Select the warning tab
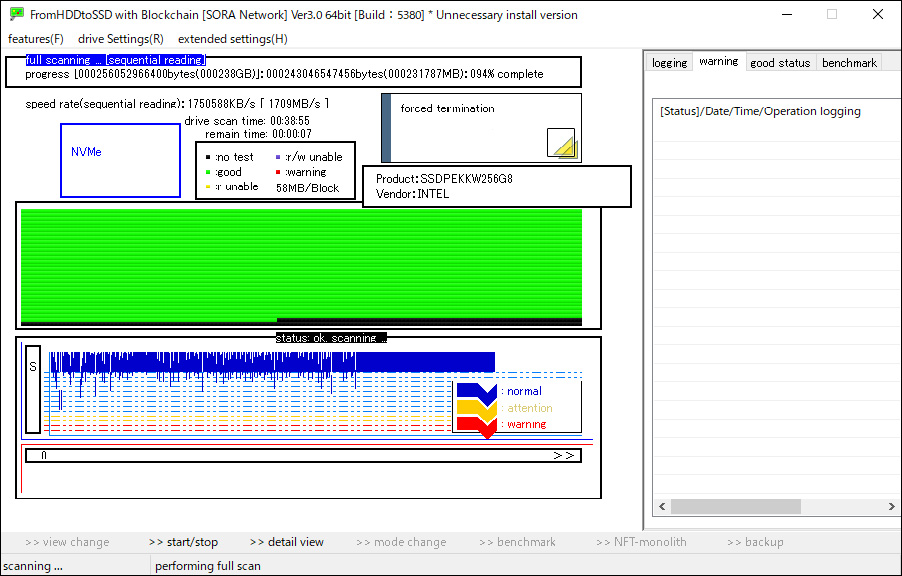This screenshot has height=576, width=902. 719,61
